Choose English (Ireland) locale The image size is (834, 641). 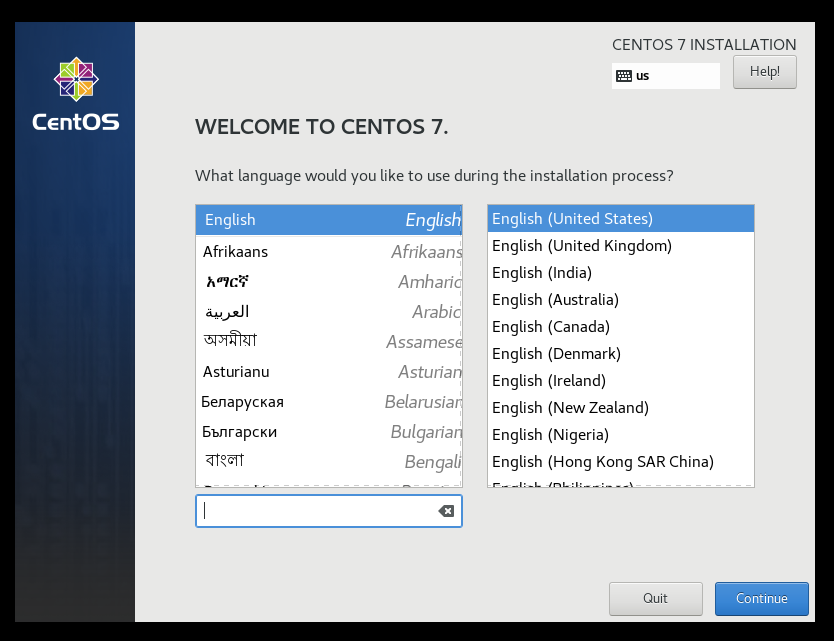pyautogui.click(x=621, y=381)
